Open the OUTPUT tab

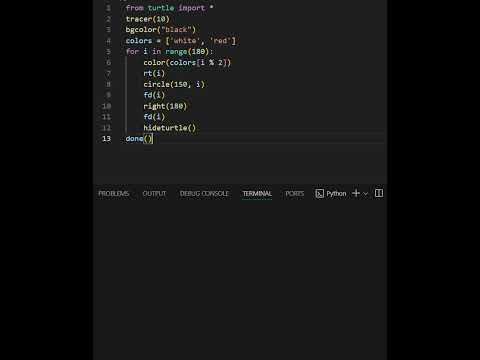pos(154,193)
